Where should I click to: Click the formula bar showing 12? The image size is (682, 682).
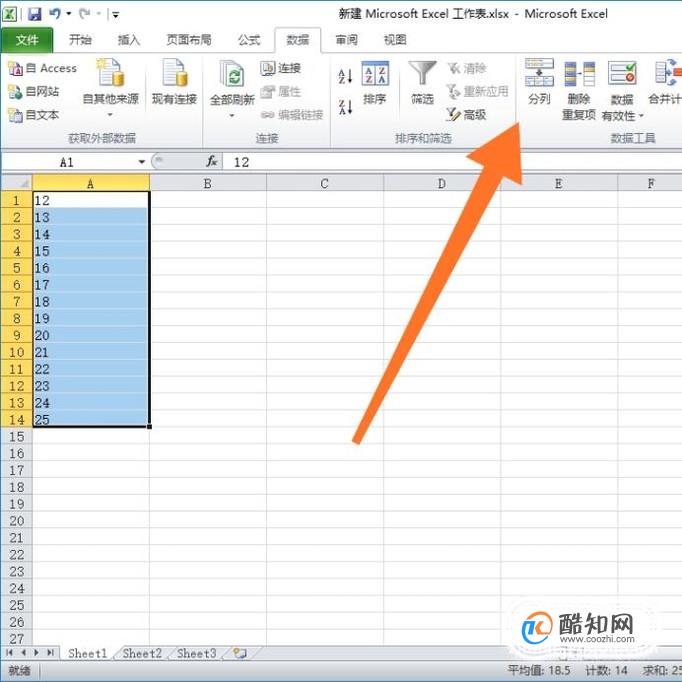452,163
